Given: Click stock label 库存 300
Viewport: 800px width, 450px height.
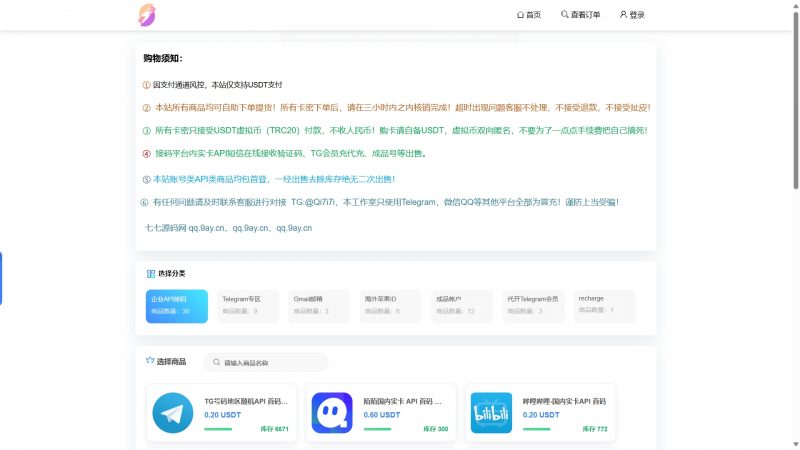Looking at the screenshot, I should pos(436,429).
